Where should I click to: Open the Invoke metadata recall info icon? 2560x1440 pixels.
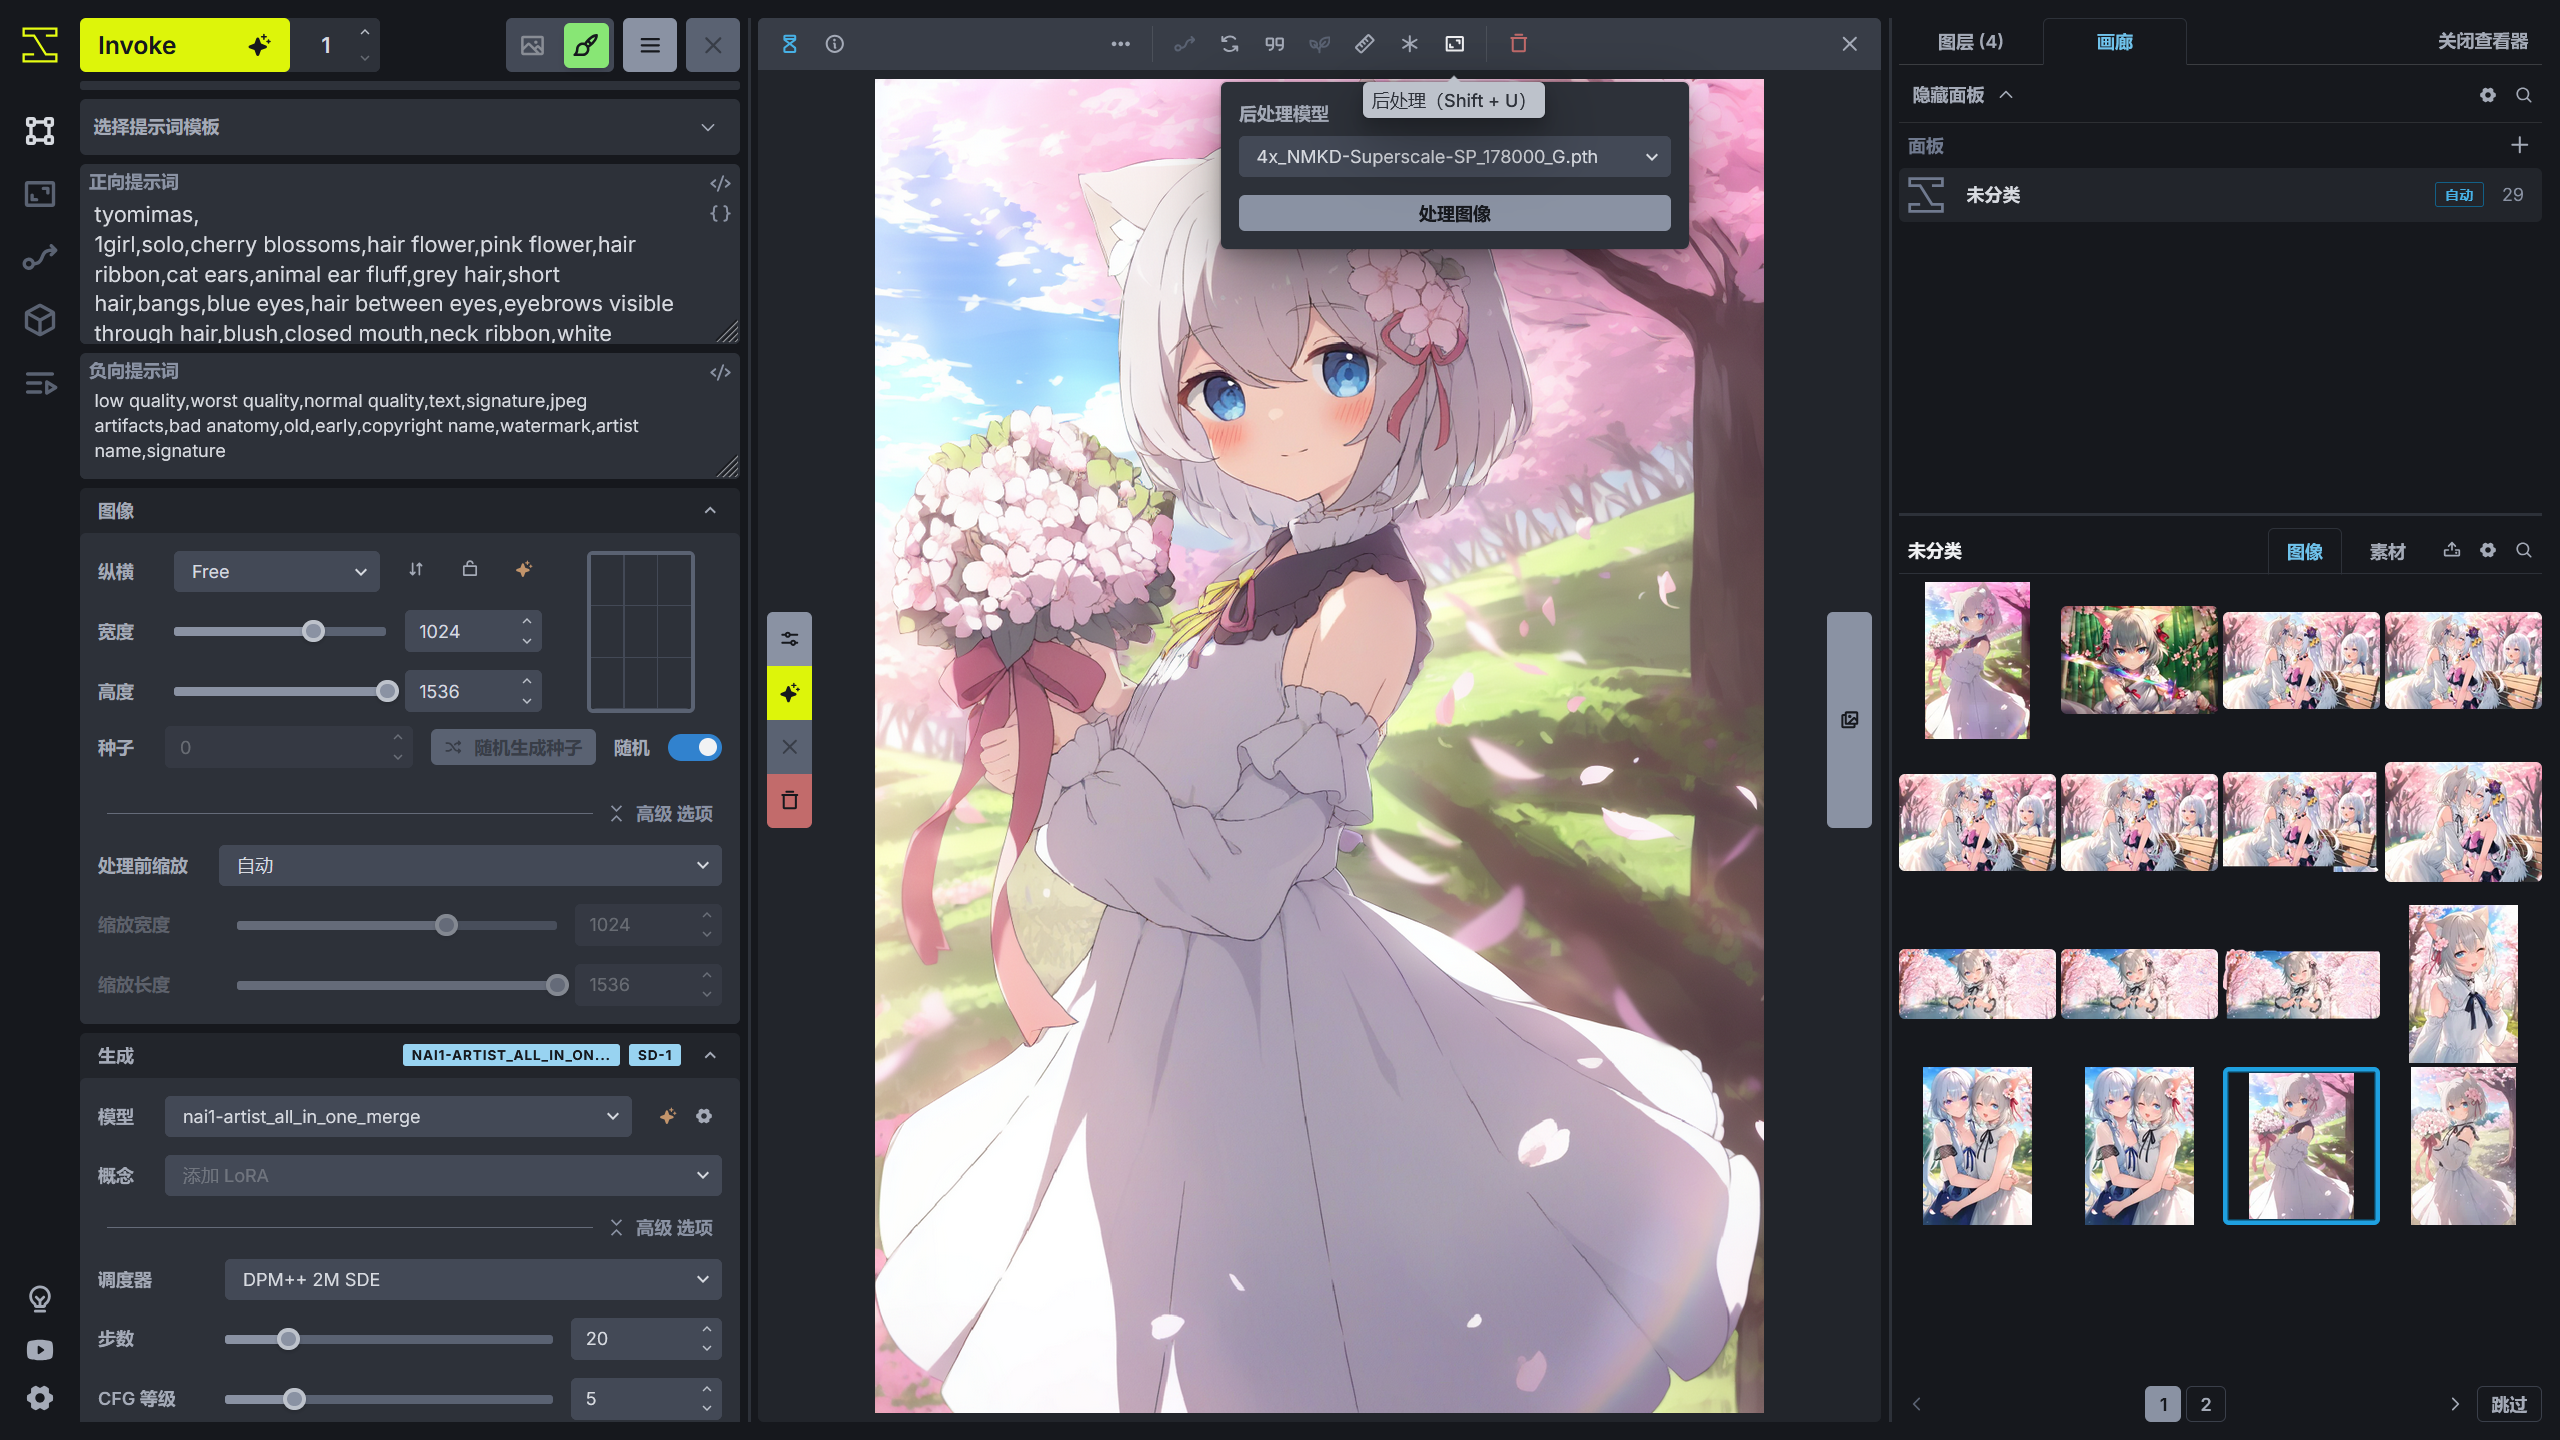coord(836,44)
